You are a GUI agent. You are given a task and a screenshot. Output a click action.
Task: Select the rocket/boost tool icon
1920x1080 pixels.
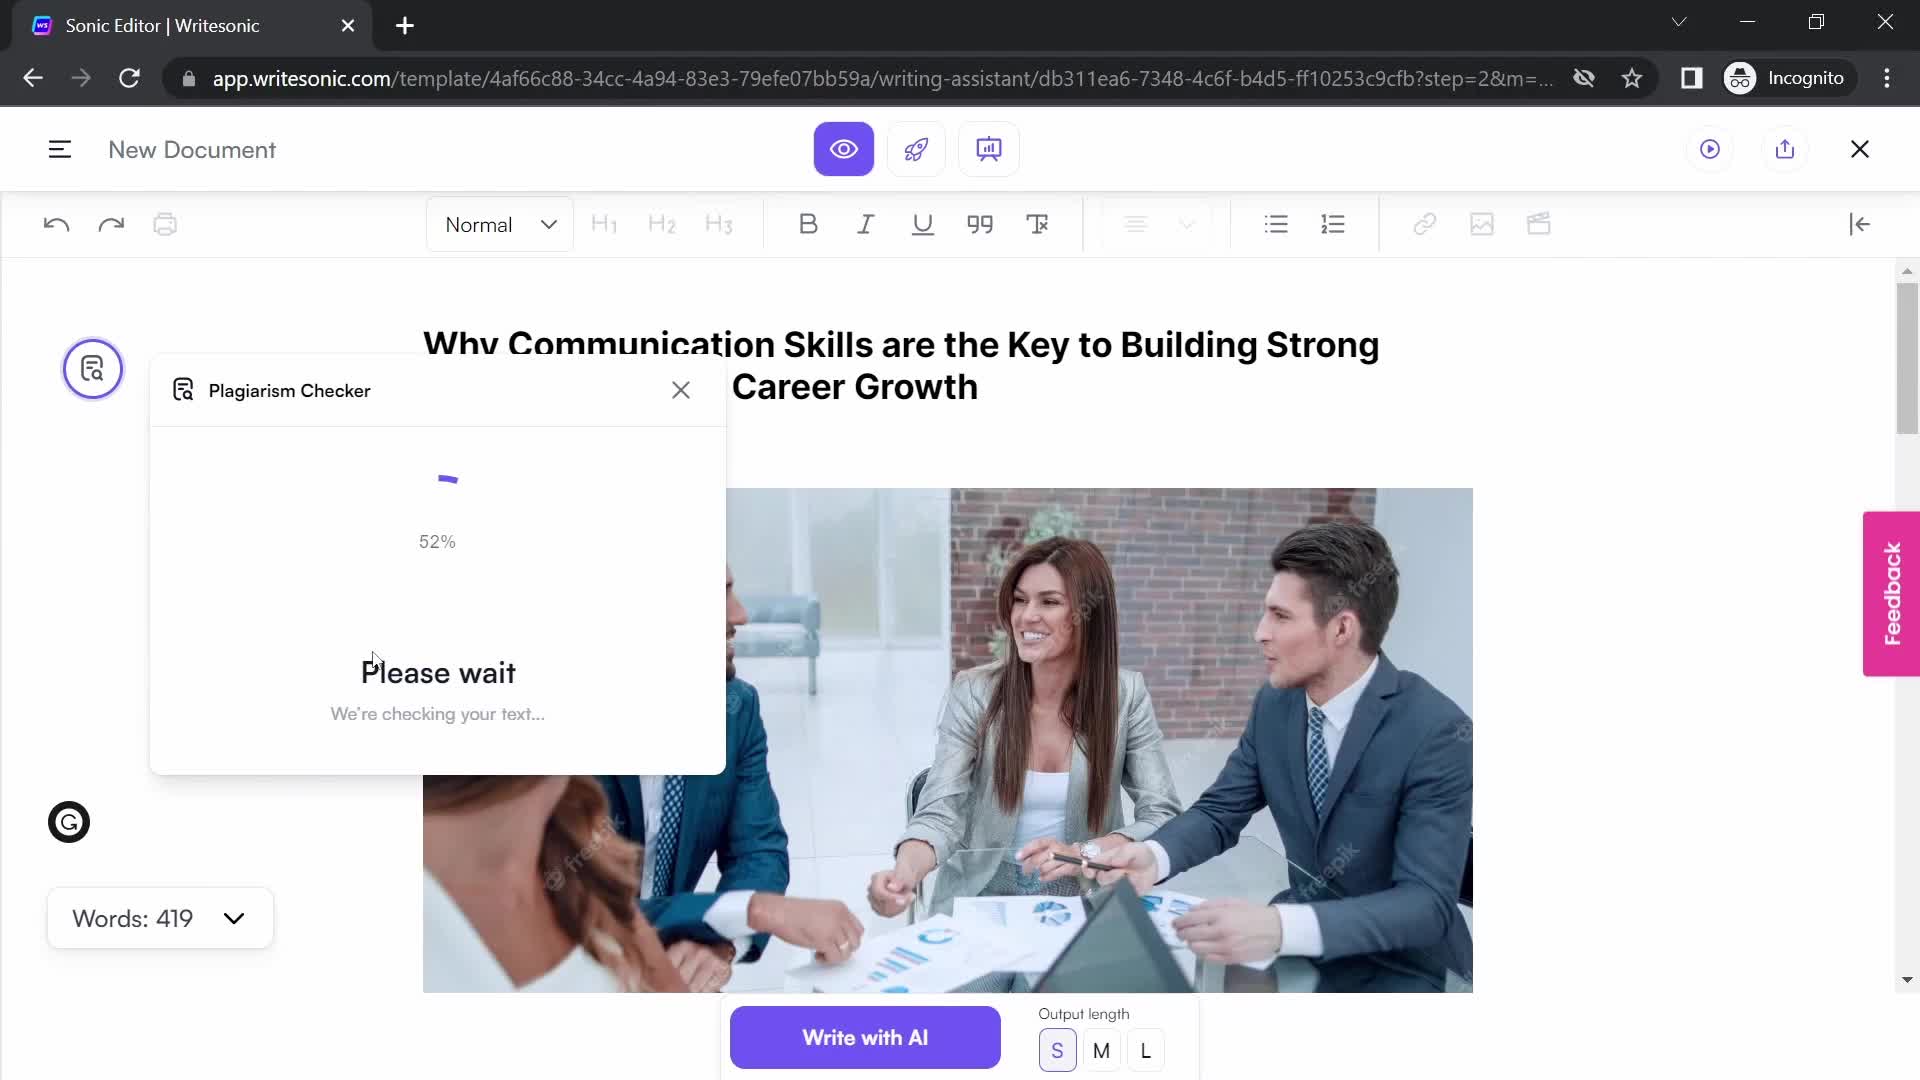click(915, 149)
